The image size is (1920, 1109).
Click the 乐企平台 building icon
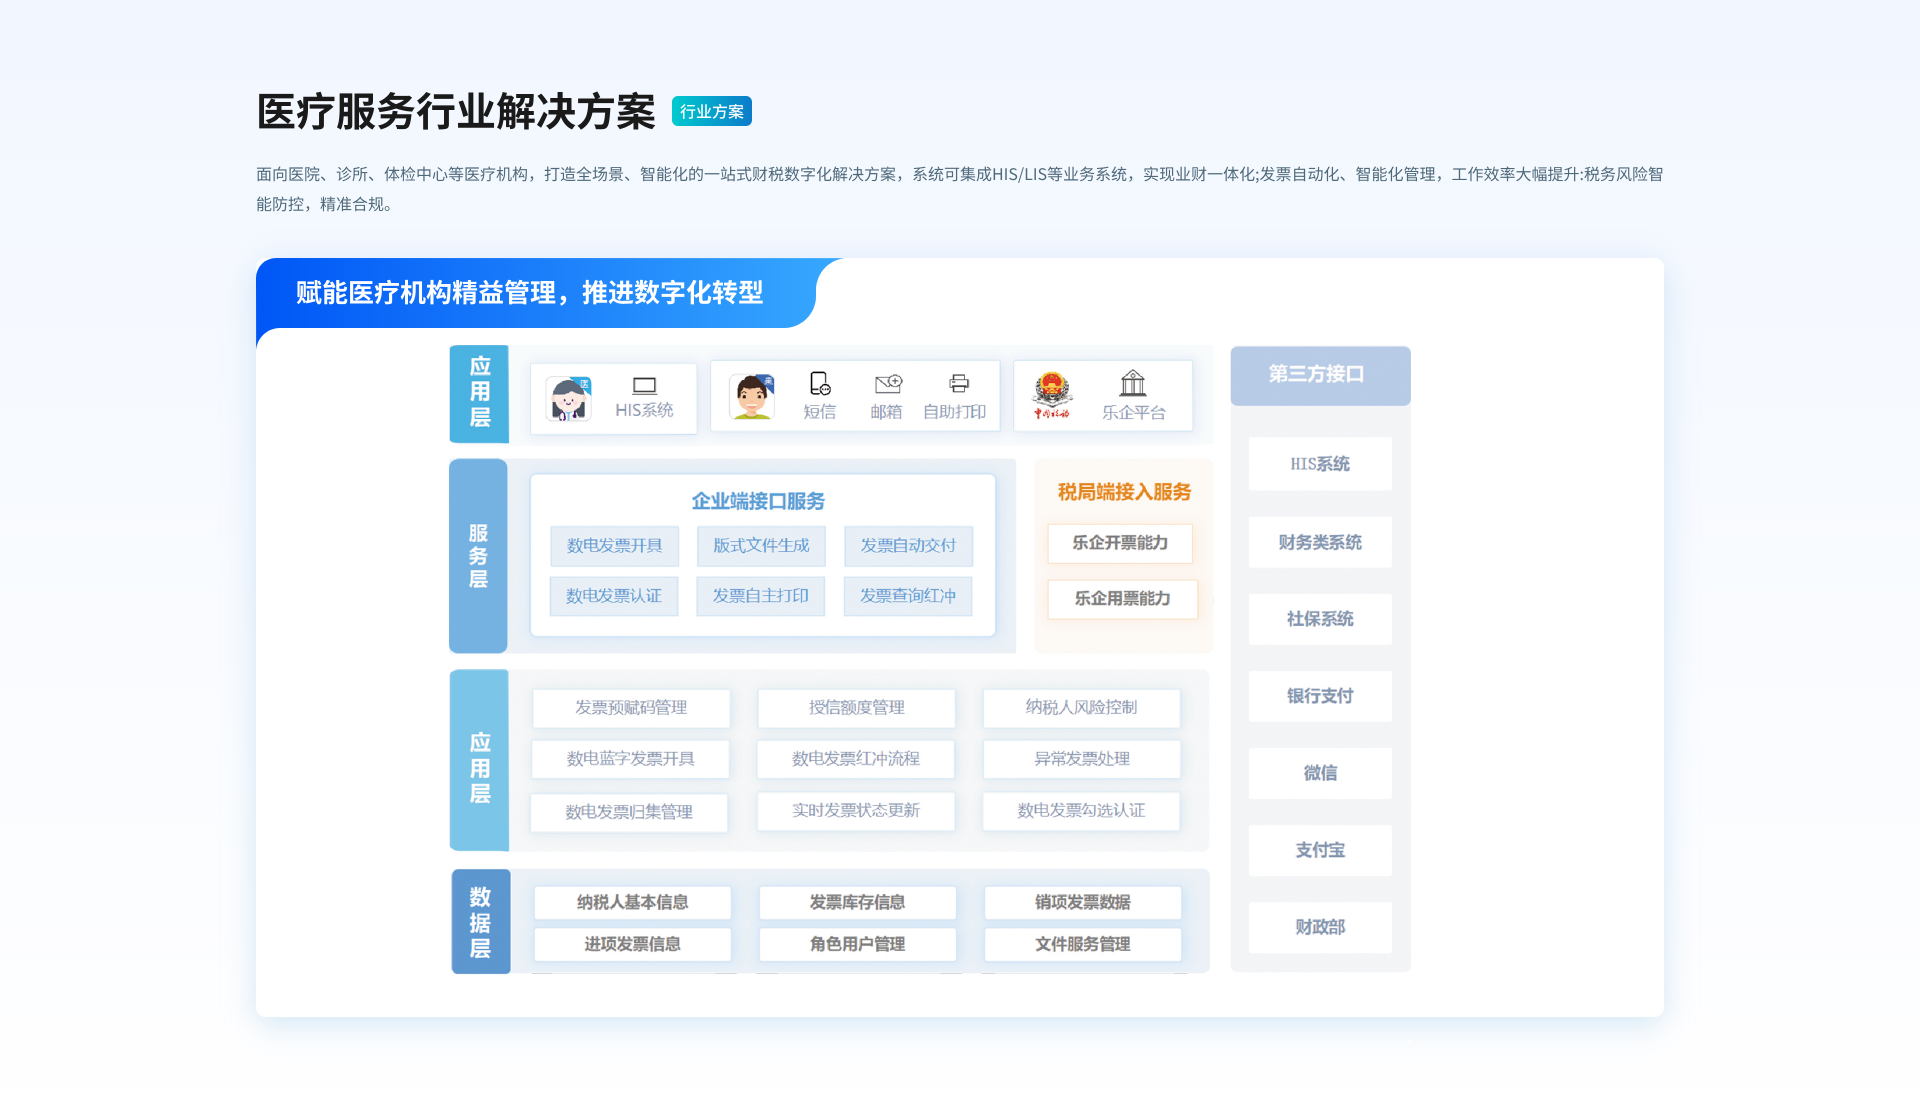(1134, 384)
